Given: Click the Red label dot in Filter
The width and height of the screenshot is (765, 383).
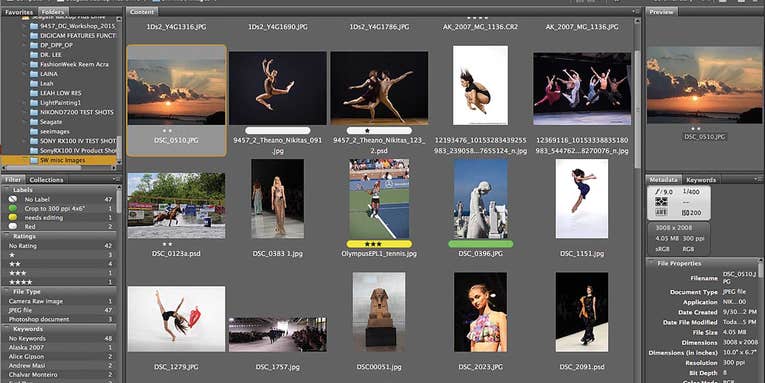Looking at the screenshot, I should [13, 226].
